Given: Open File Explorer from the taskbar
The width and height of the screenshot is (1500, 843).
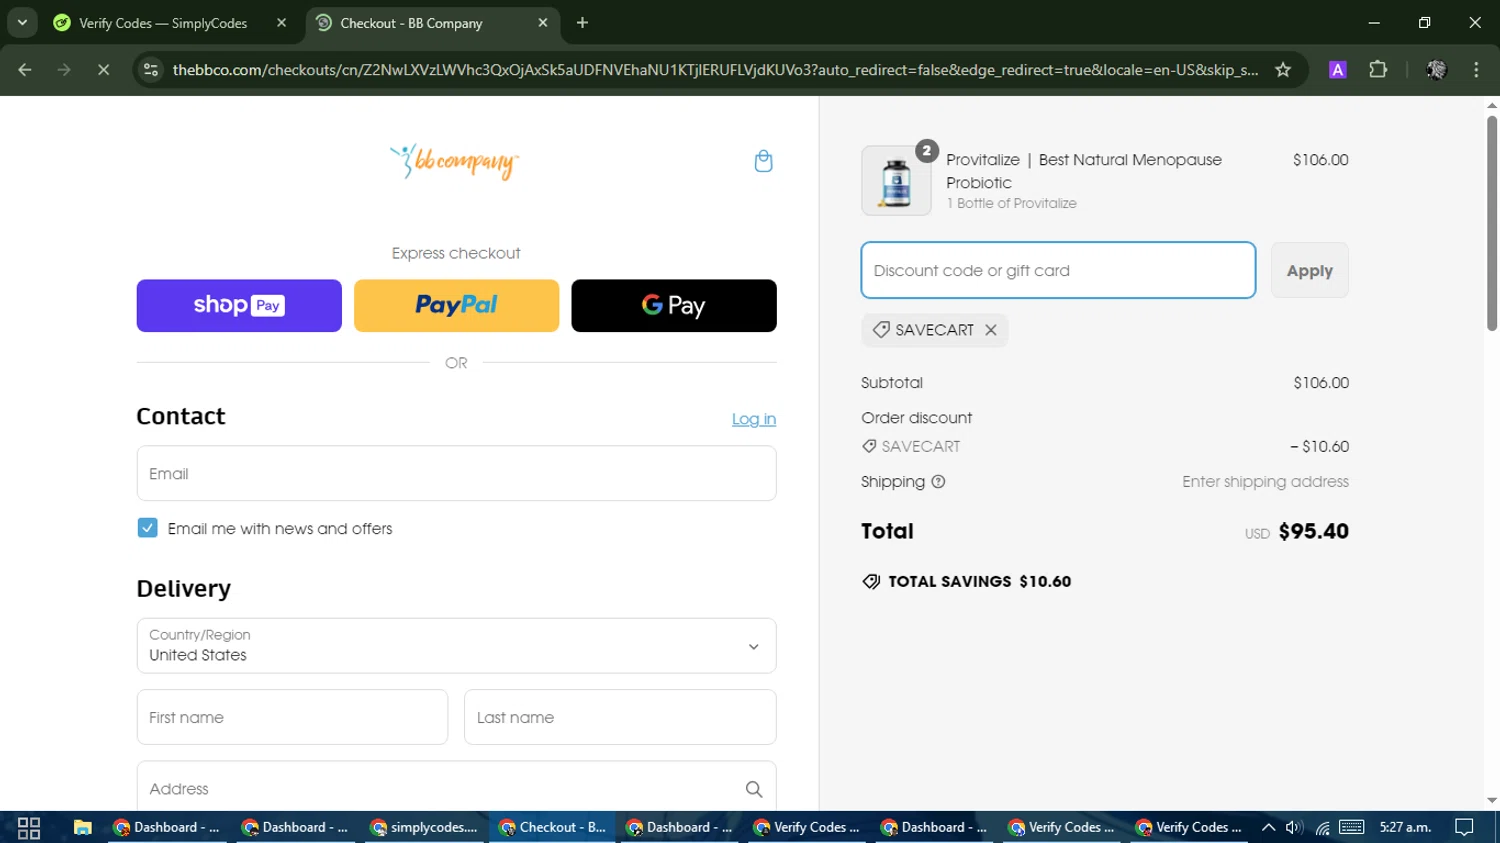Looking at the screenshot, I should [83, 828].
